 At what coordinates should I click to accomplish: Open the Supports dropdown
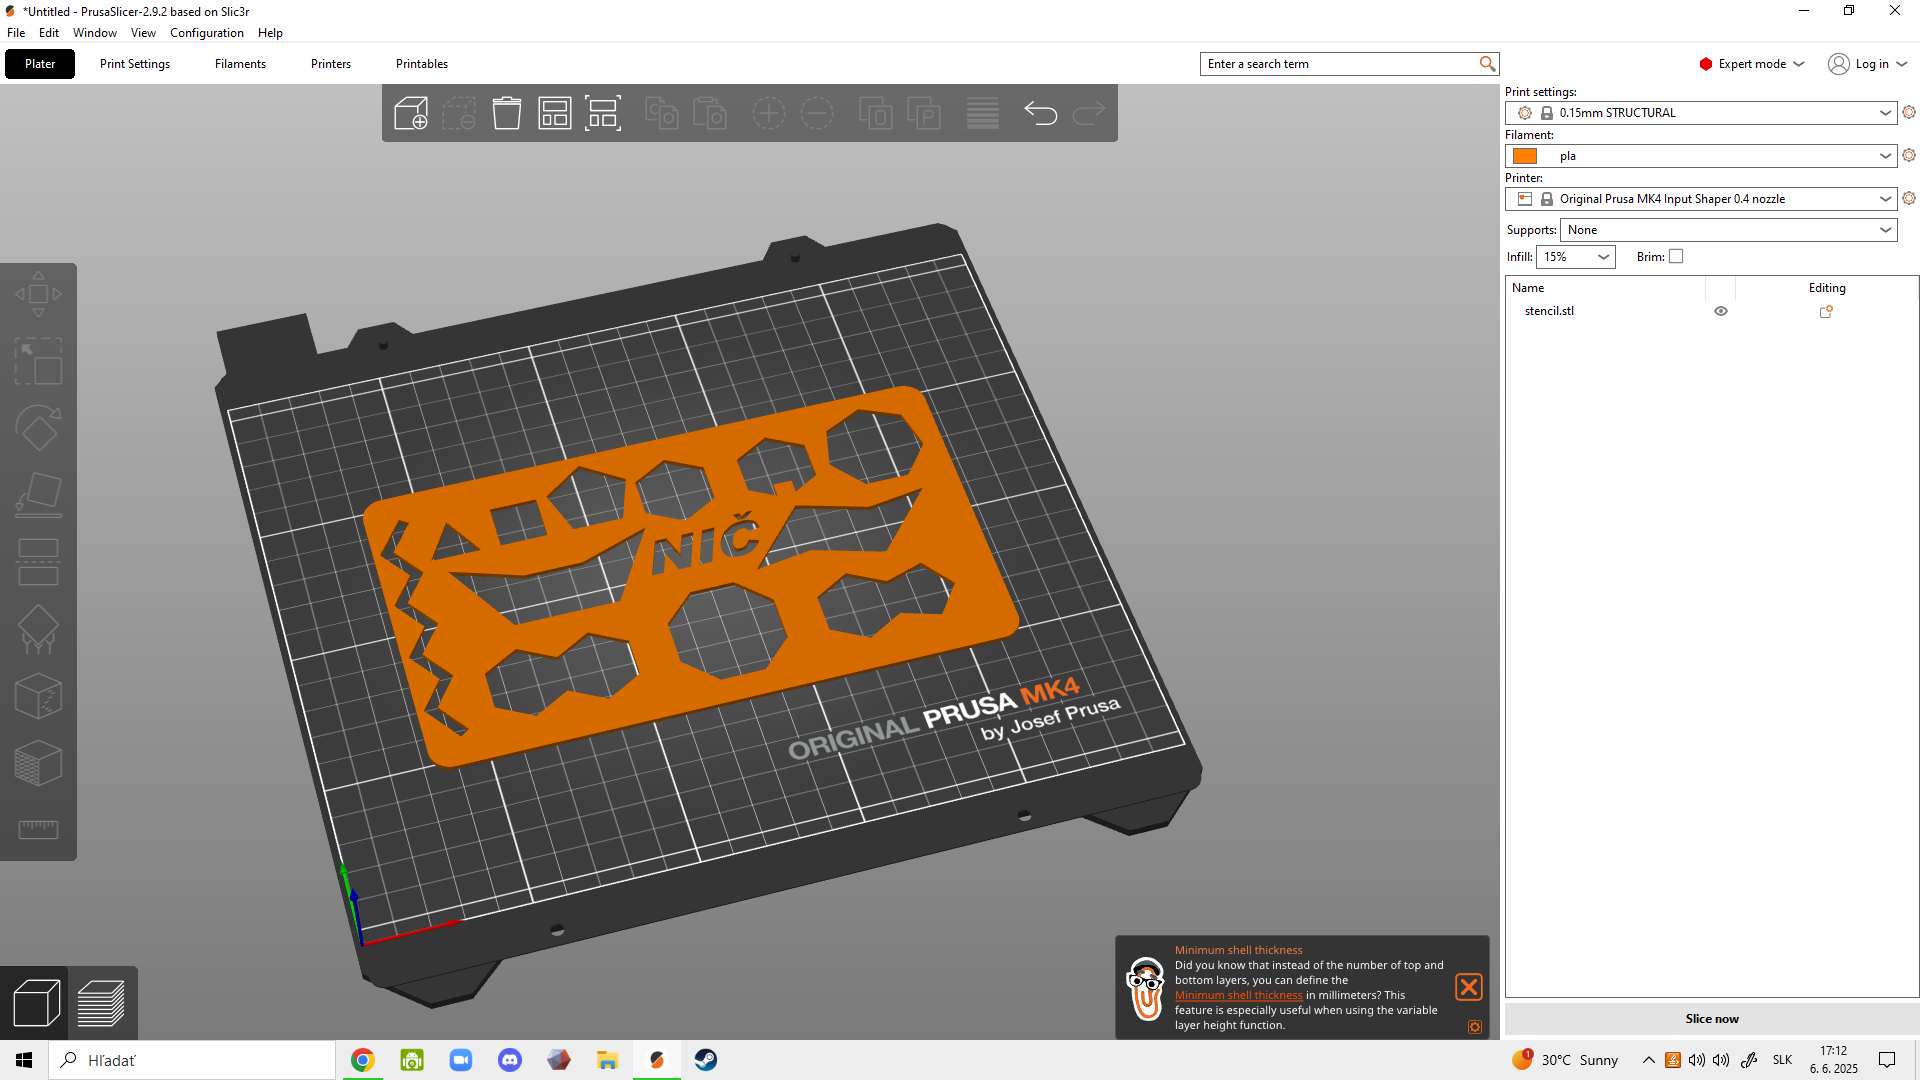pyautogui.click(x=1729, y=230)
